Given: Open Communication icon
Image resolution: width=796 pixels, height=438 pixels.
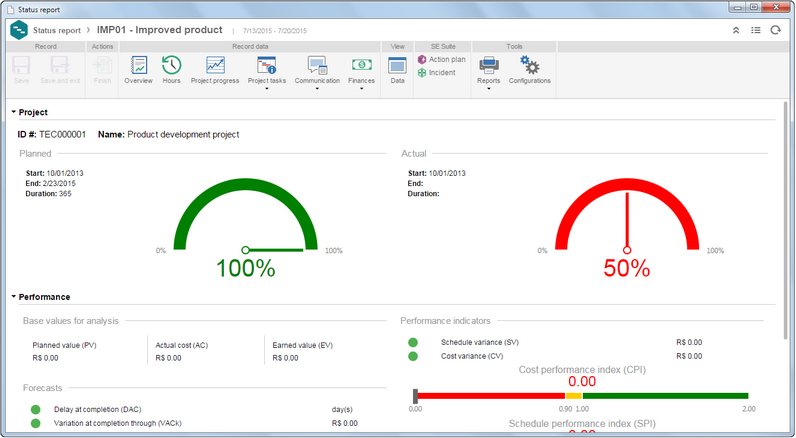Looking at the screenshot, I should (x=317, y=65).
